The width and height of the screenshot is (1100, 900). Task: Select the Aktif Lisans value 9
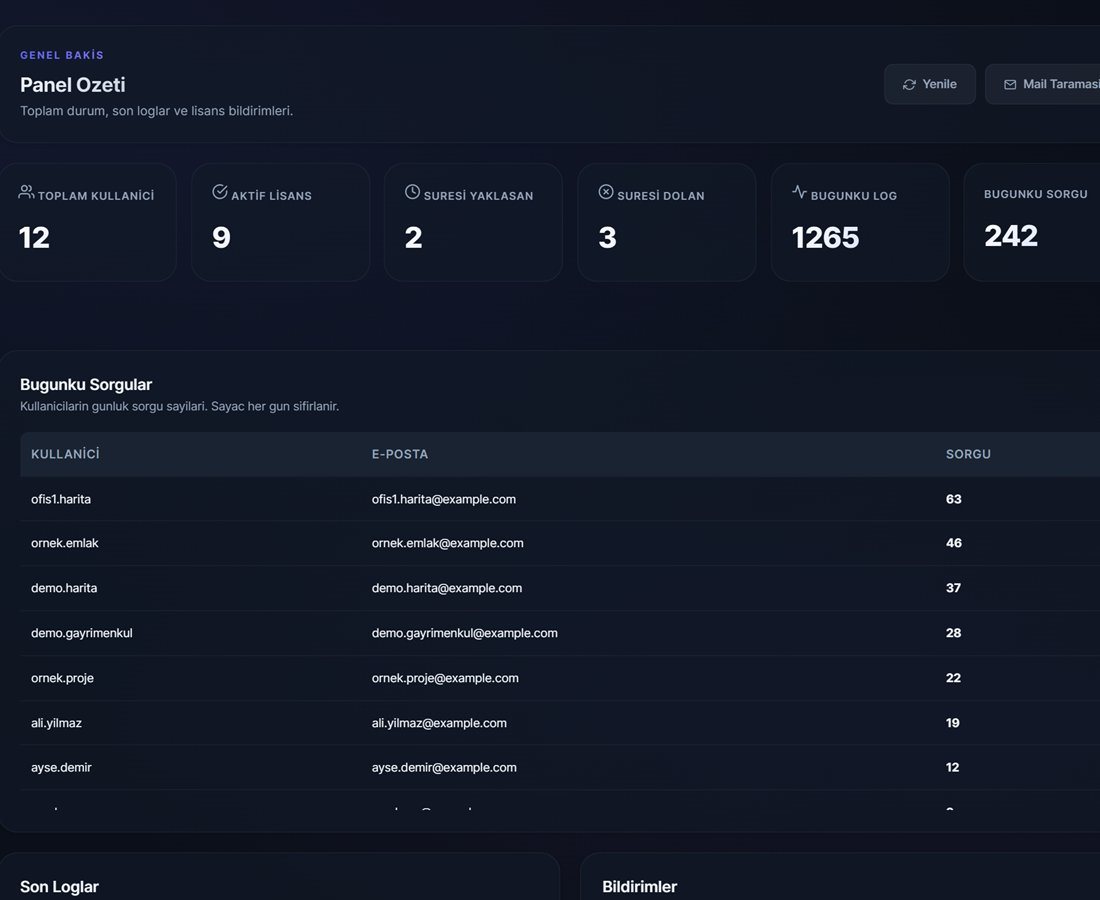(x=221, y=238)
